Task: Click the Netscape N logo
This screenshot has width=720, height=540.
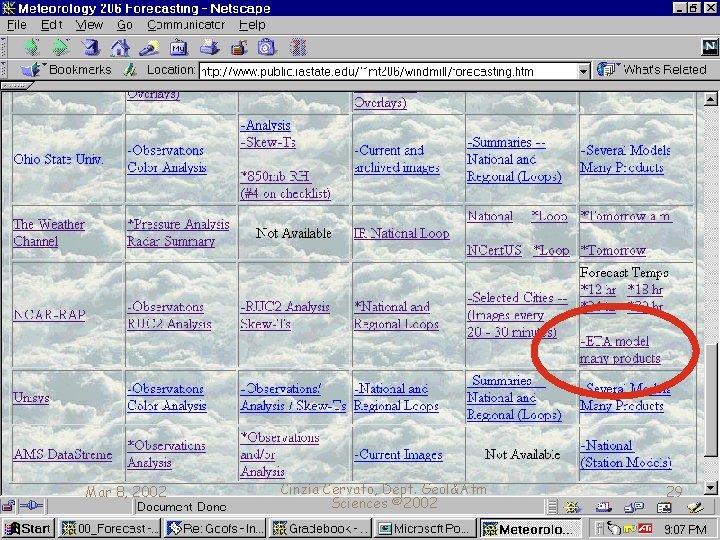Action: (709, 47)
